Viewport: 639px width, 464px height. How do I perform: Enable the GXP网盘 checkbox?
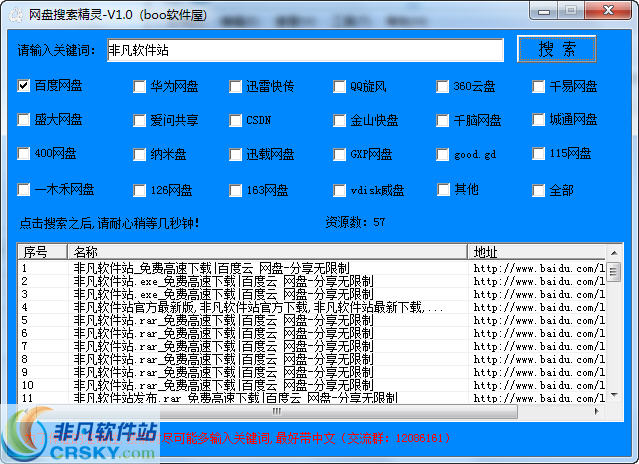click(x=339, y=154)
